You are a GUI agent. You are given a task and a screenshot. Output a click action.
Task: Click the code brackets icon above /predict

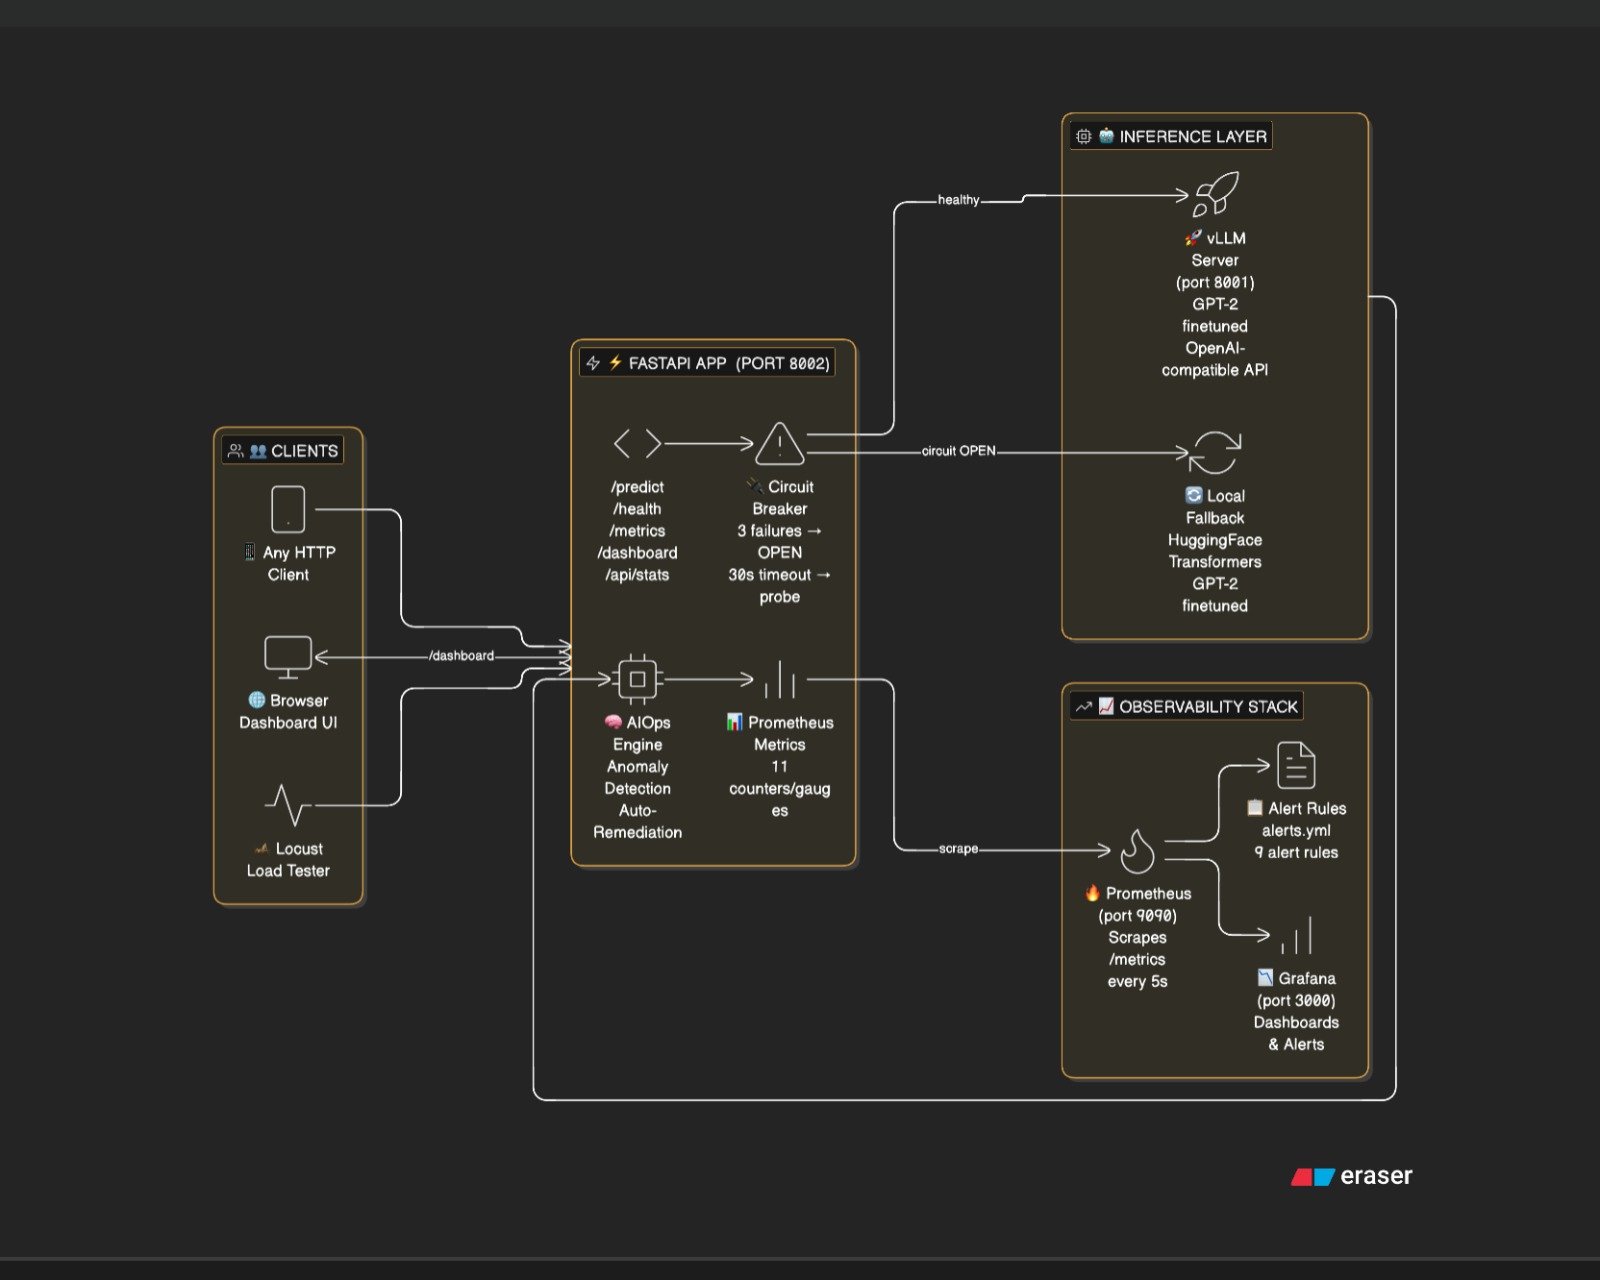(x=637, y=443)
